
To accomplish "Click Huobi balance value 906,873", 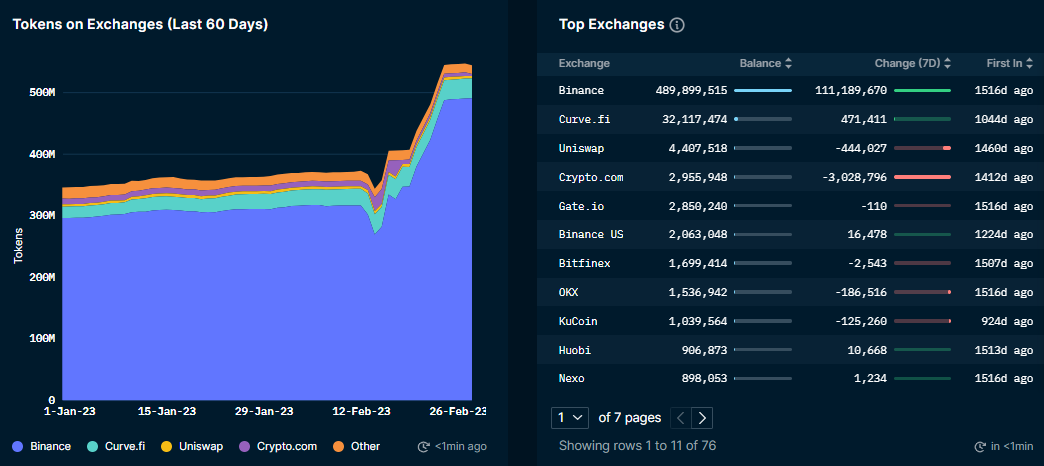I will [704, 350].
